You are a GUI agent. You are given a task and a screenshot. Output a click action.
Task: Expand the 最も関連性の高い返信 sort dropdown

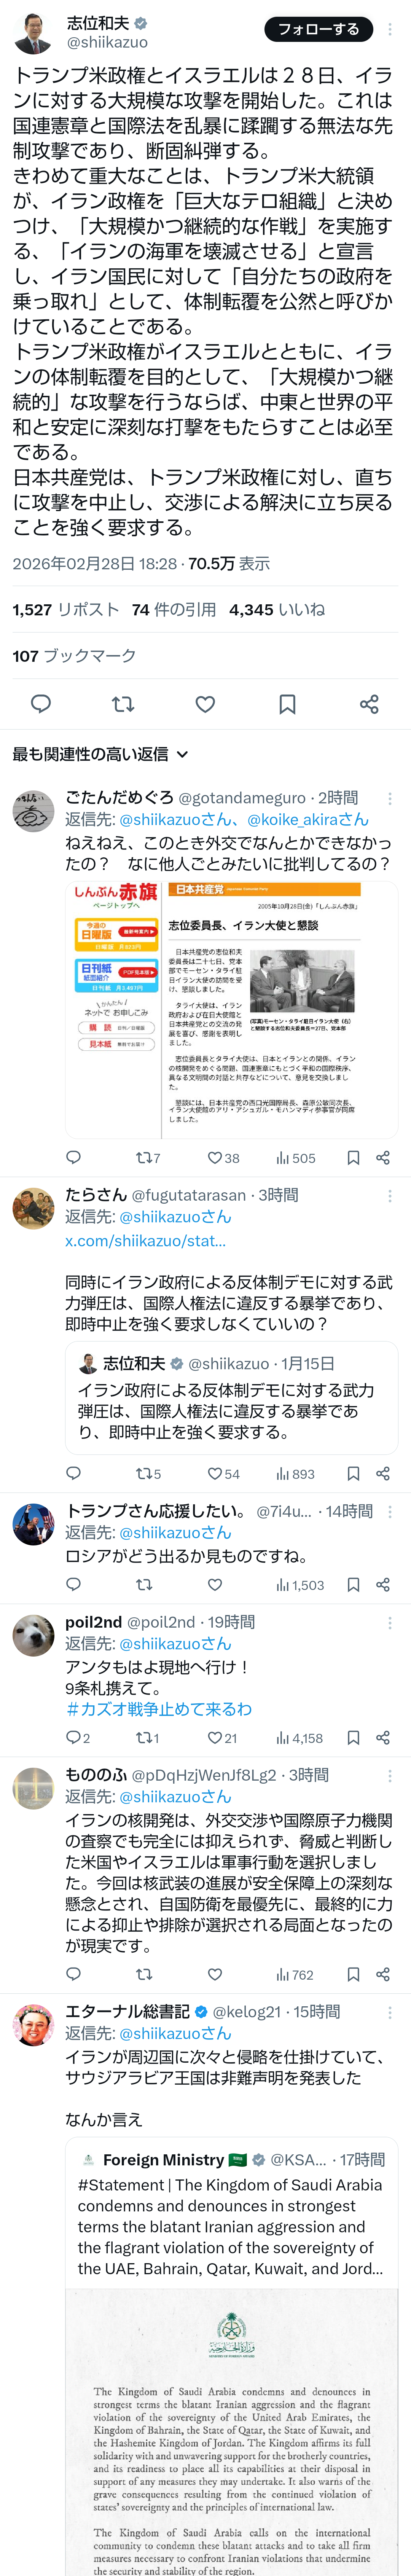100,754
